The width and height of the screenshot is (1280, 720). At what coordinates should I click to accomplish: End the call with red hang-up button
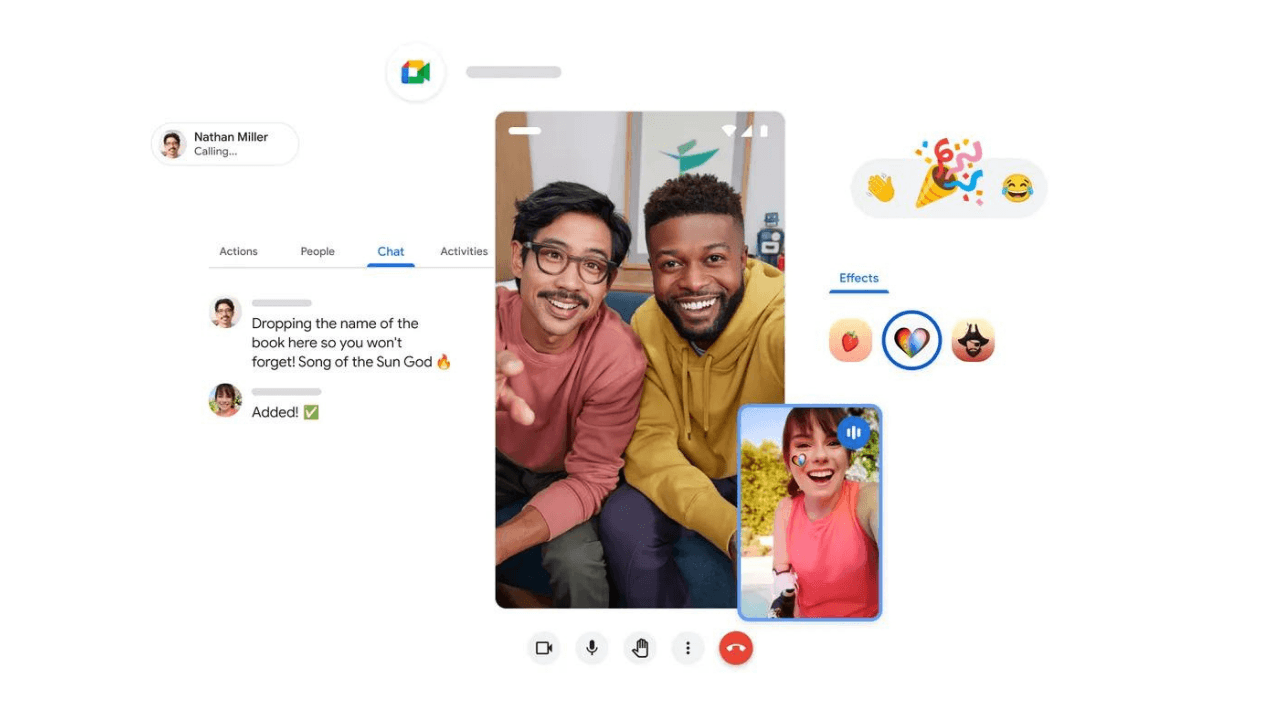[736, 648]
